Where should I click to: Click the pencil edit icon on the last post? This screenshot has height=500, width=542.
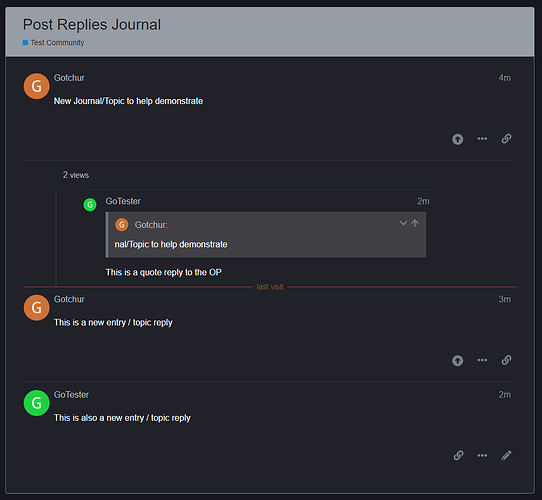tap(506, 455)
